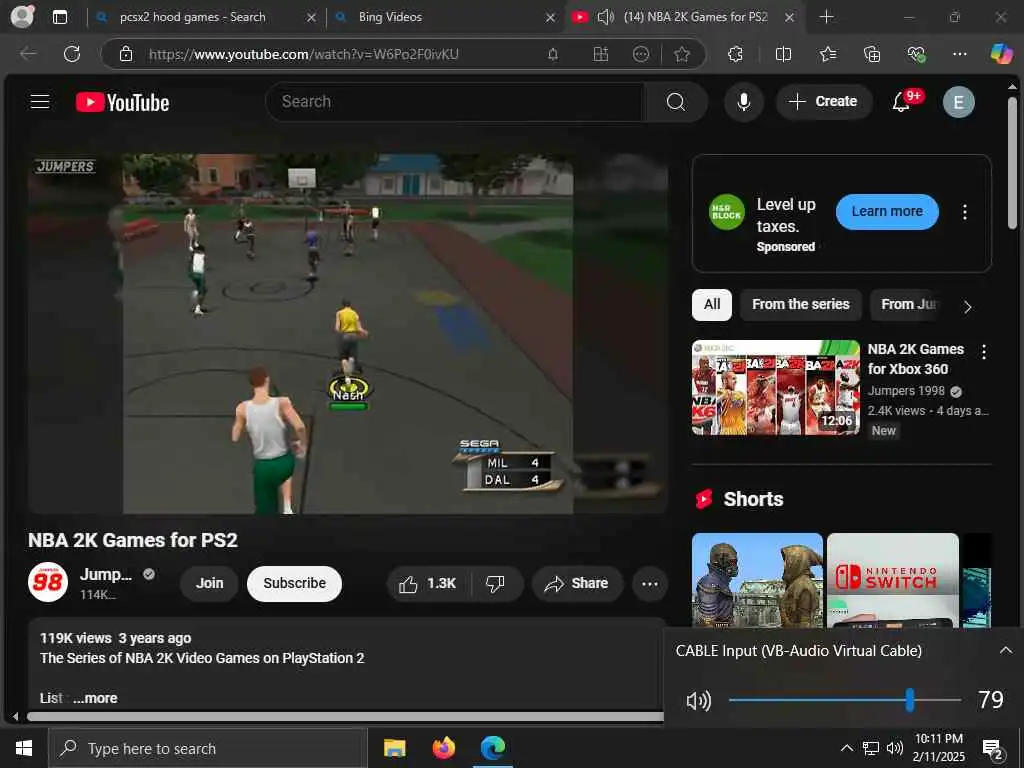Open Copilot sidebar icon
This screenshot has width=1024, height=768.
[1000, 54]
